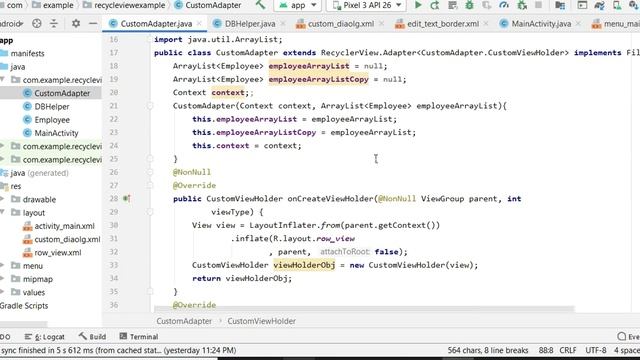This screenshot has width=640, height=360.
Task: Click the CustomViewHolder breadcrumb below the editor
Action: [x=262, y=321]
